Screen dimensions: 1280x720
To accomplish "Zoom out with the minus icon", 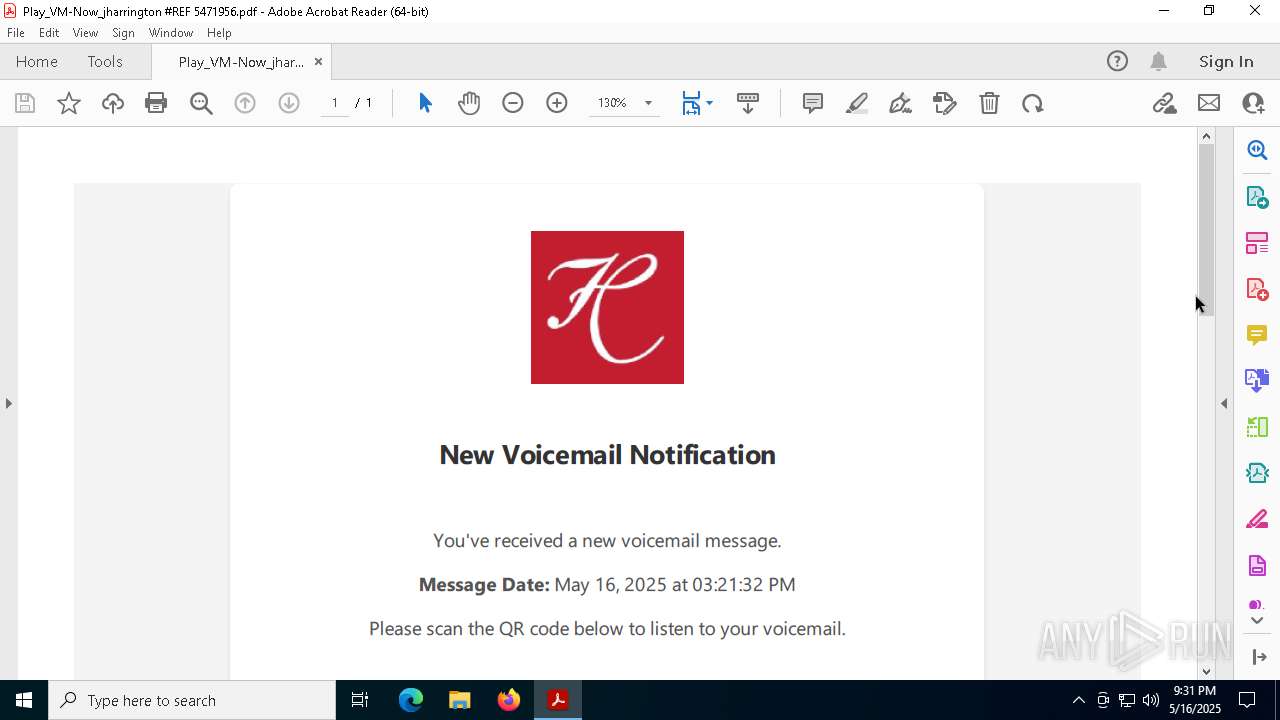I will pos(513,103).
